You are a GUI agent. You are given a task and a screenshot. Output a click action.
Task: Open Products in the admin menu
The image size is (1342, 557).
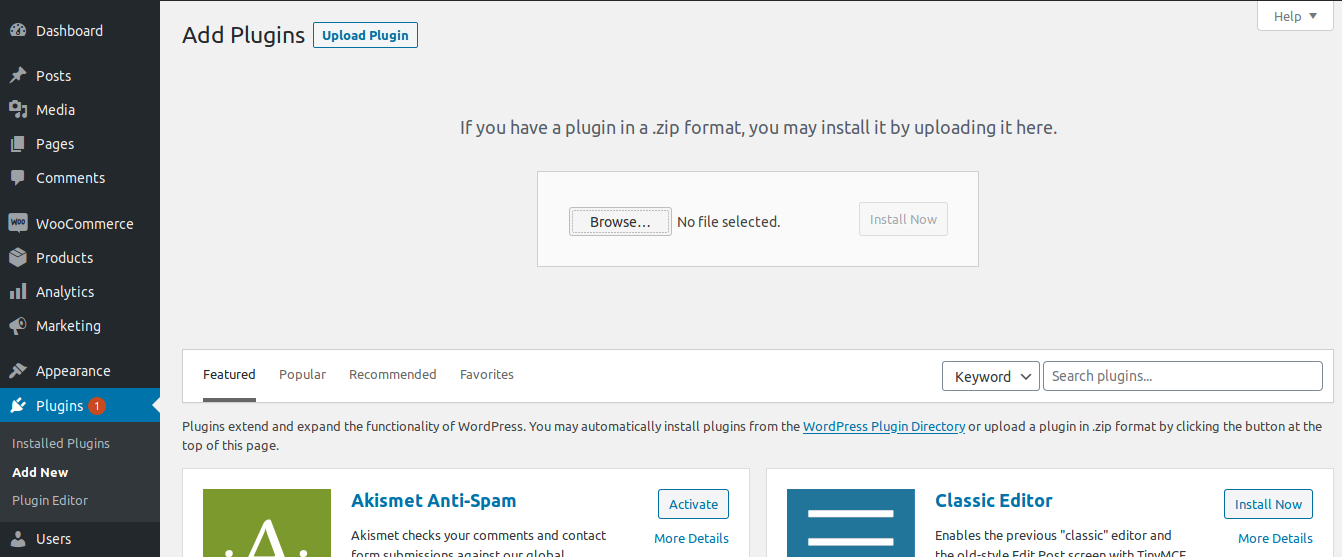80,258
